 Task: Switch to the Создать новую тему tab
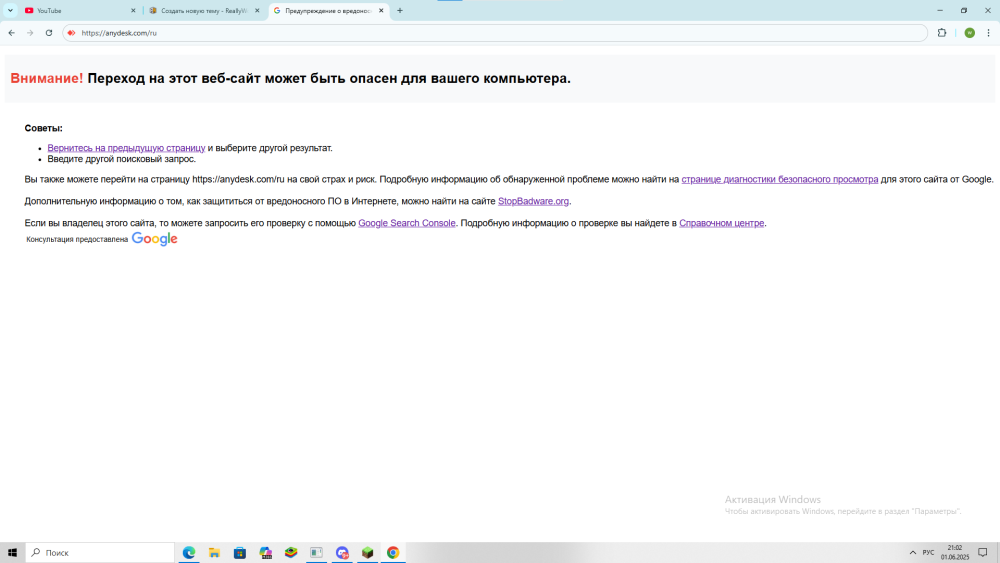tap(203, 11)
